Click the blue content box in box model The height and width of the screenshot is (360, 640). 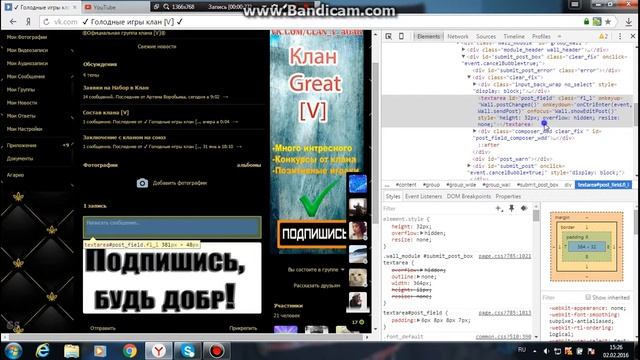coord(587,247)
